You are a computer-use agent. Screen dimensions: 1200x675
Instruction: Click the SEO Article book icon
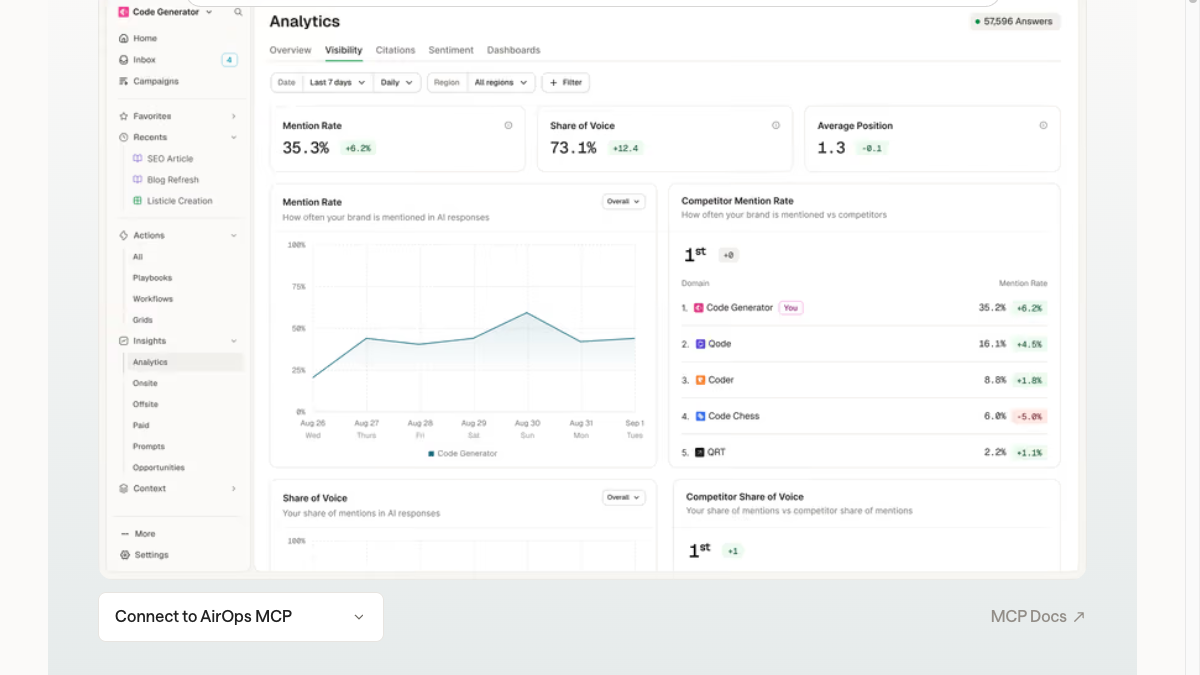pos(137,158)
